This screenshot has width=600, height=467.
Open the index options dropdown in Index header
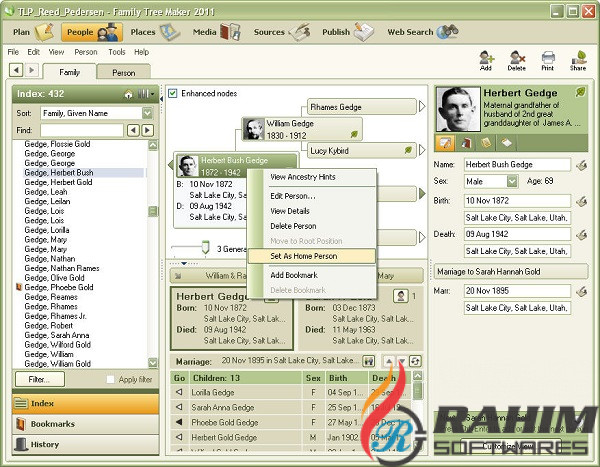[x=146, y=94]
